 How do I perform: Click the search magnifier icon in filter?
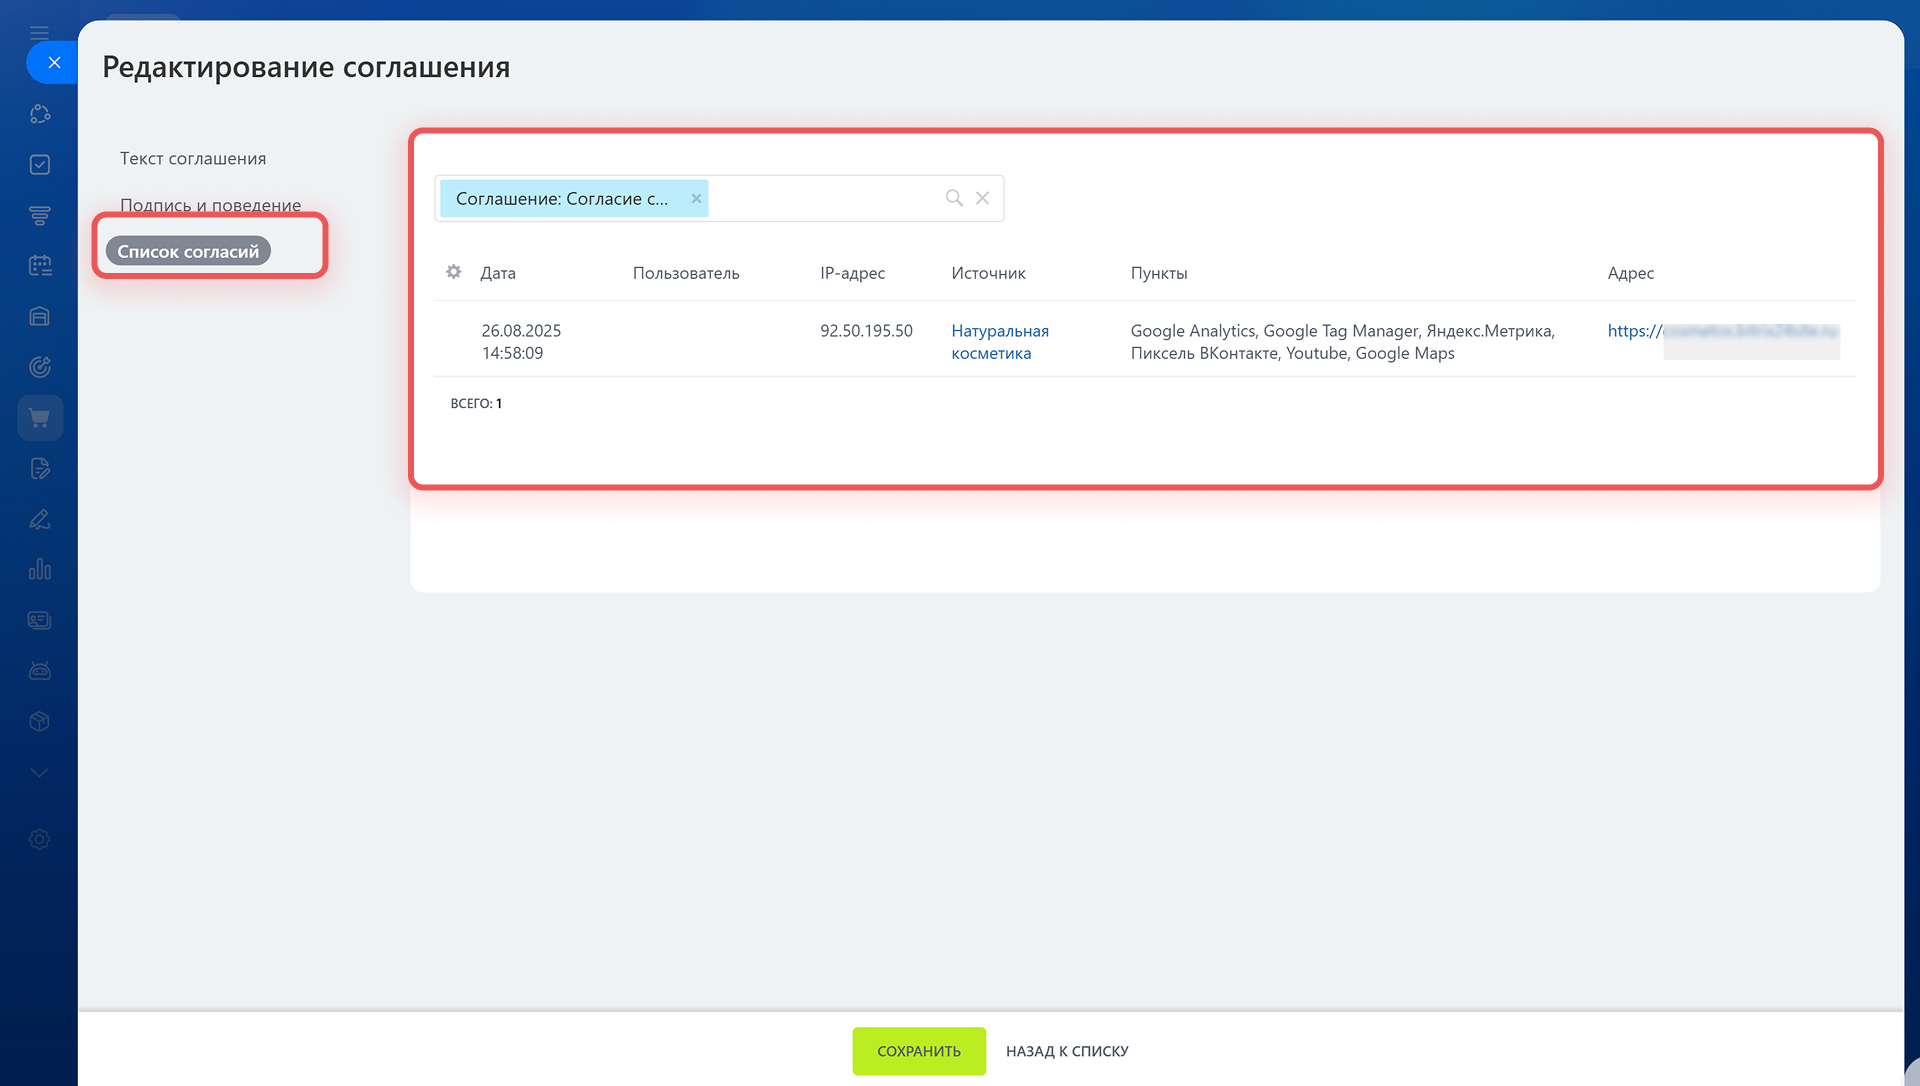(954, 198)
